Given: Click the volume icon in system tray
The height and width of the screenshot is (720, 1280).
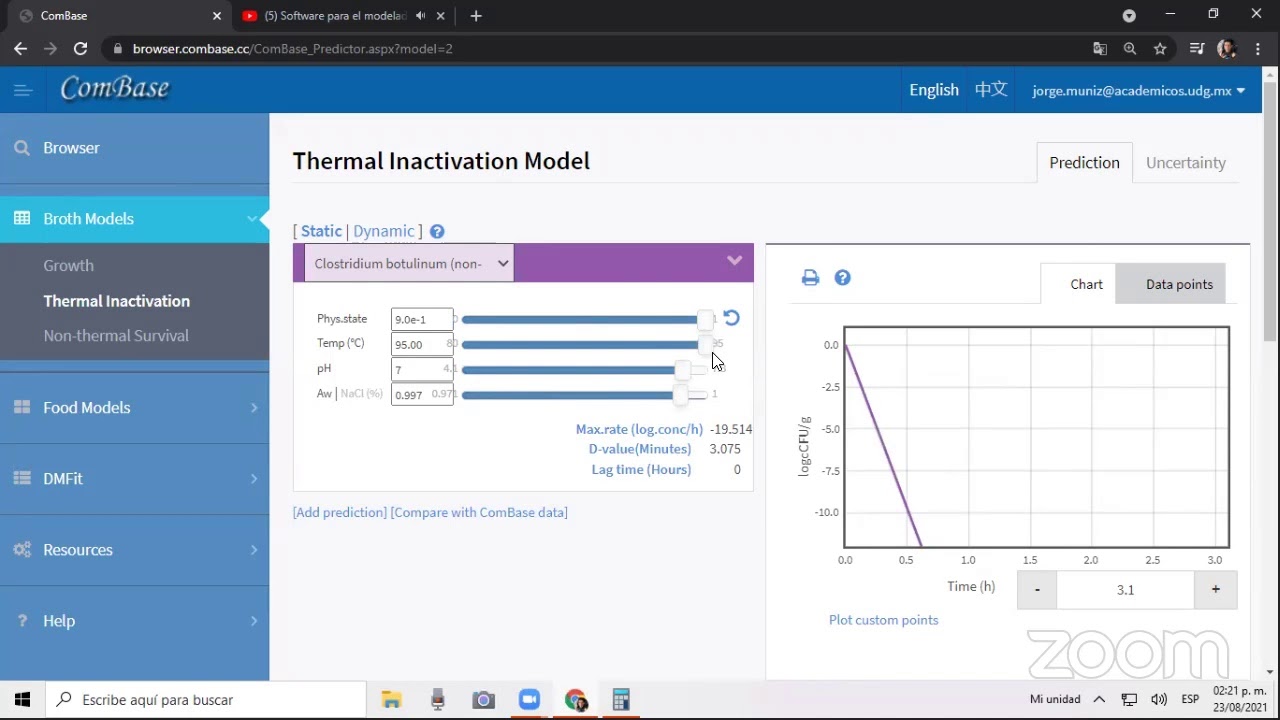Looking at the screenshot, I should 1159,699.
